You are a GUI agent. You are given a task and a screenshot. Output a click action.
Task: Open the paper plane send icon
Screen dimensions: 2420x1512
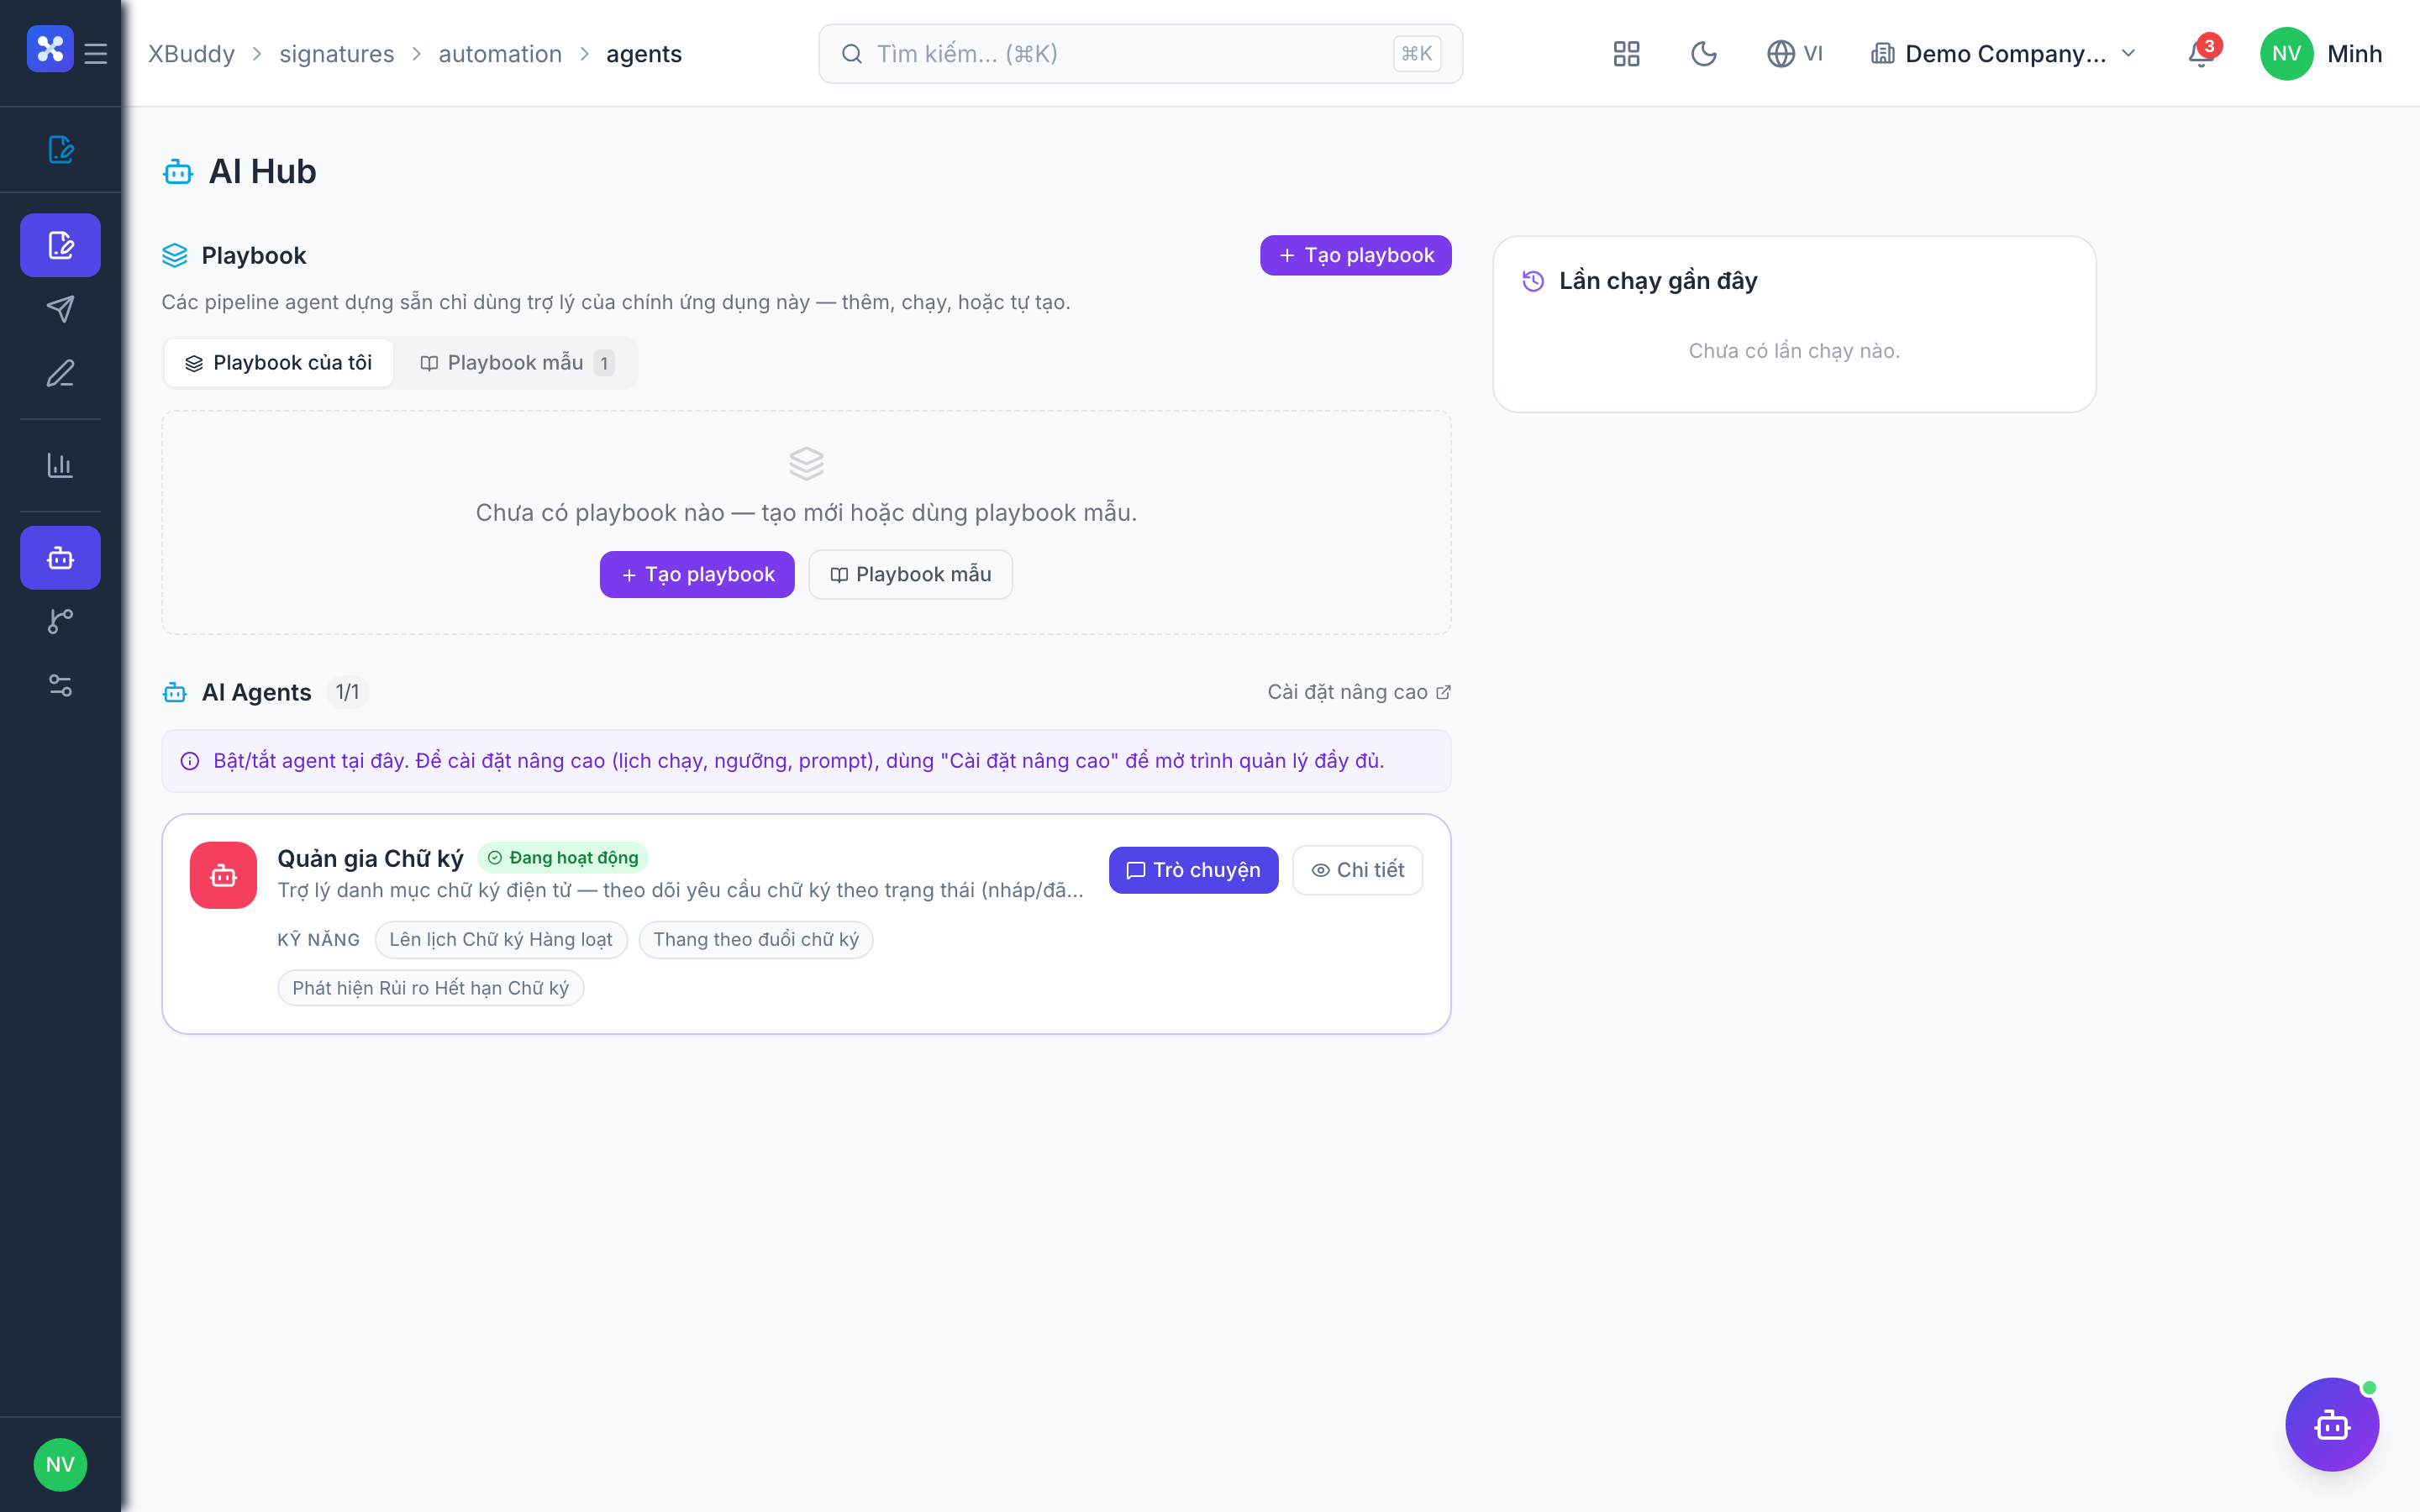point(60,309)
